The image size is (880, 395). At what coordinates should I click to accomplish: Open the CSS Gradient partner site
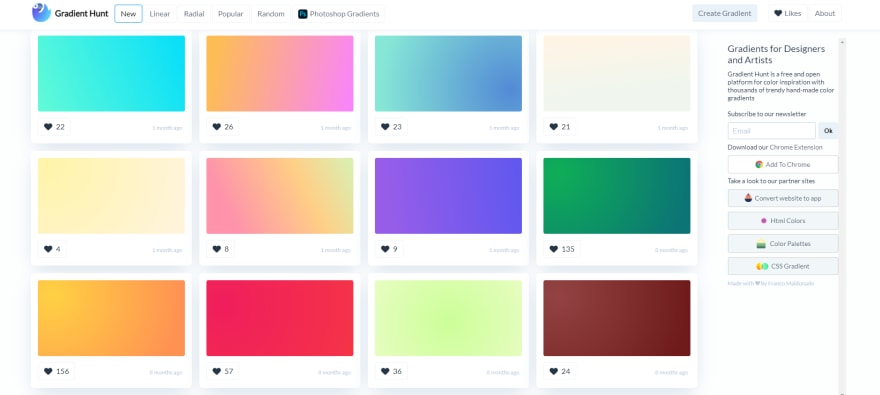[x=783, y=266]
